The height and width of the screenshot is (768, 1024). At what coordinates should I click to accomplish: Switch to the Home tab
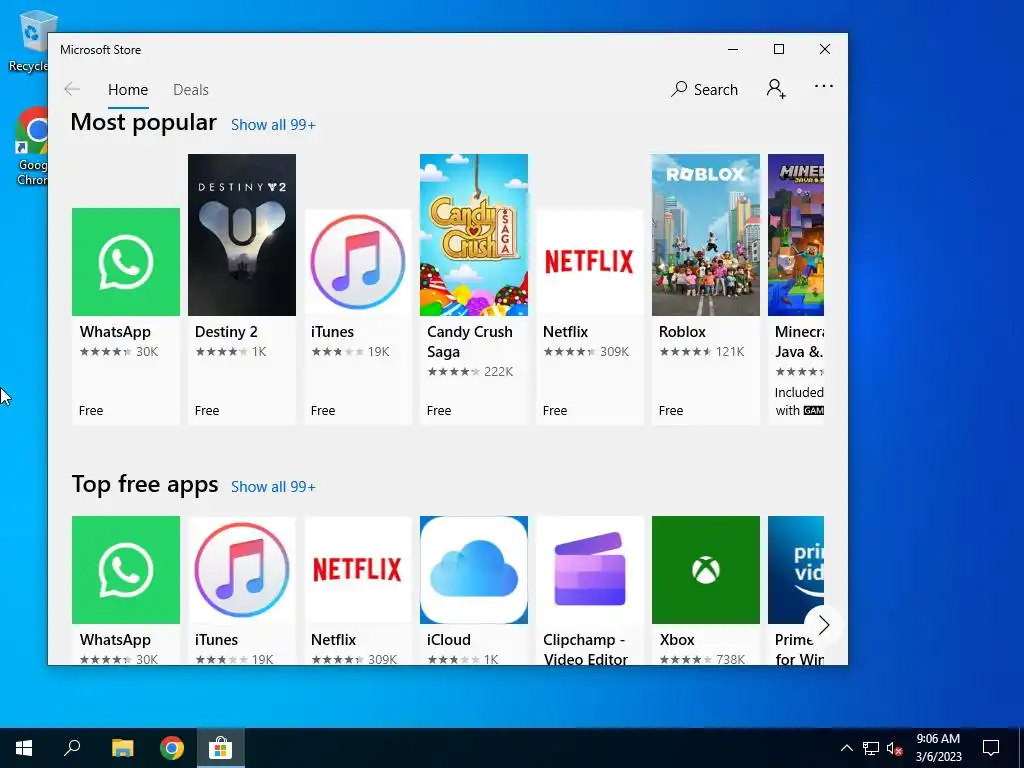(128, 89)
